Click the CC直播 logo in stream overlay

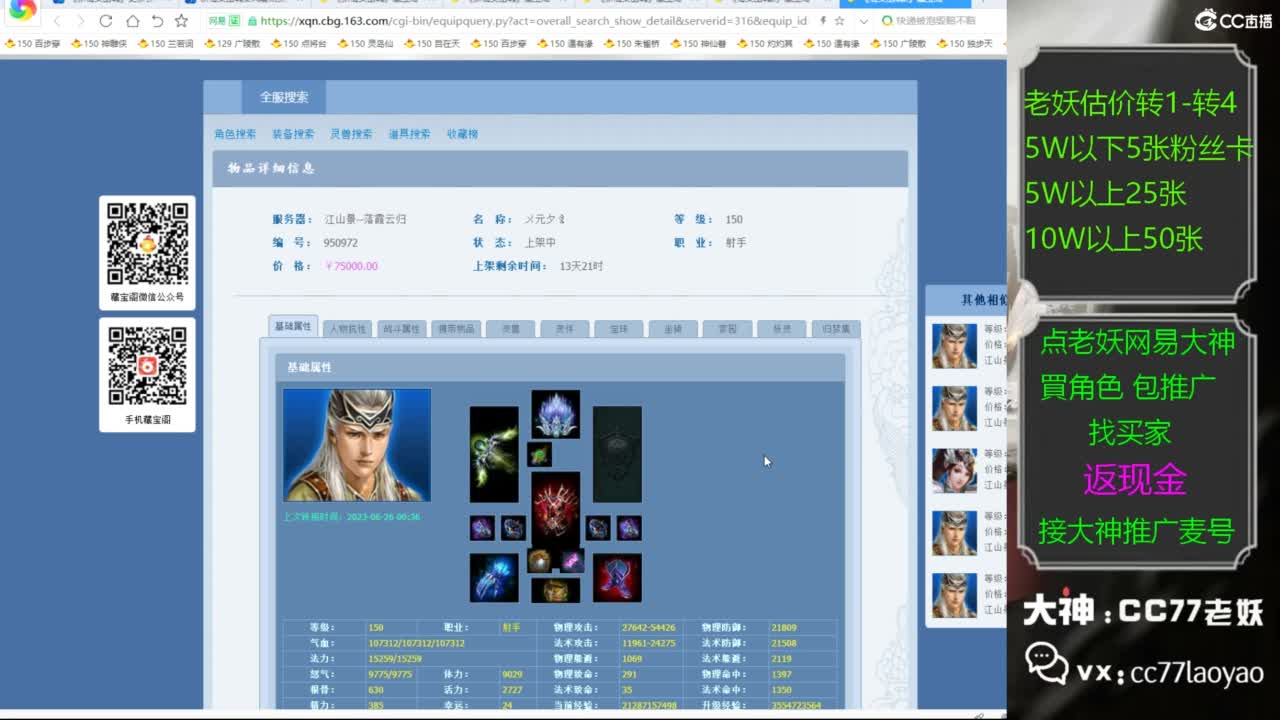[x=1233, y=20]
